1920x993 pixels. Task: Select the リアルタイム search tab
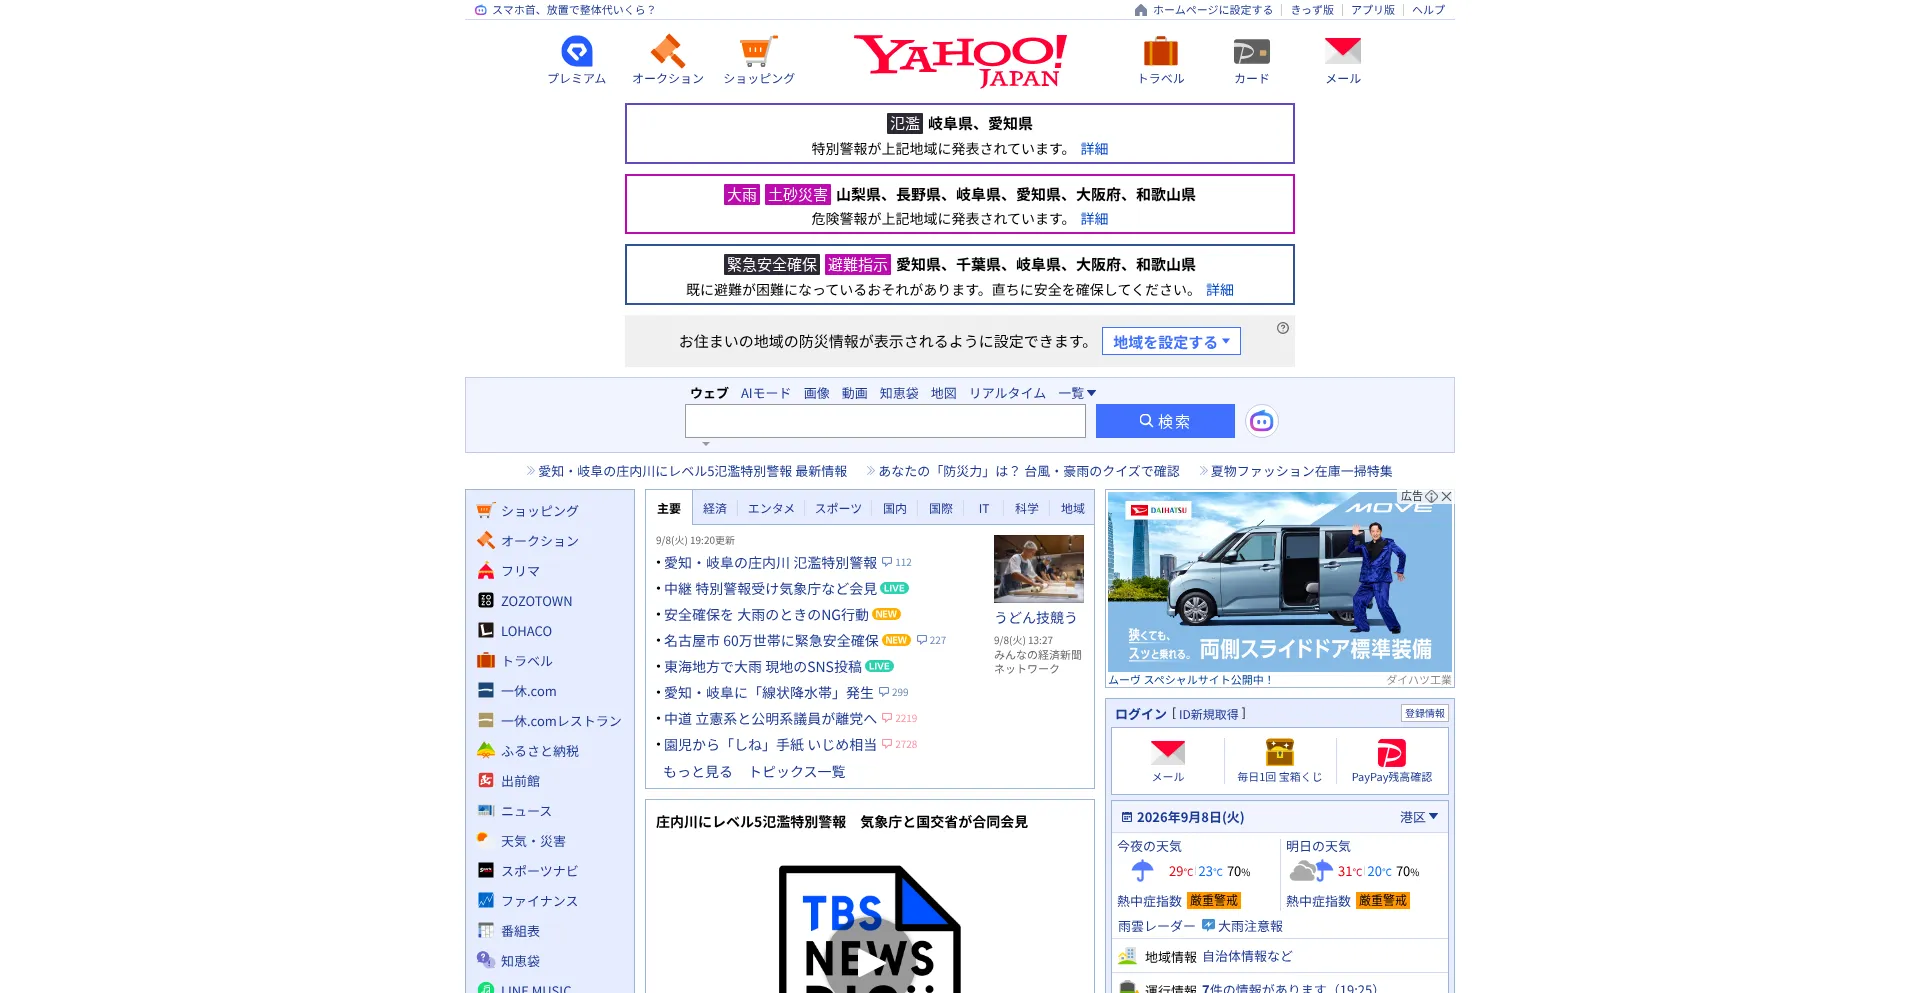tap(1007, 393)
